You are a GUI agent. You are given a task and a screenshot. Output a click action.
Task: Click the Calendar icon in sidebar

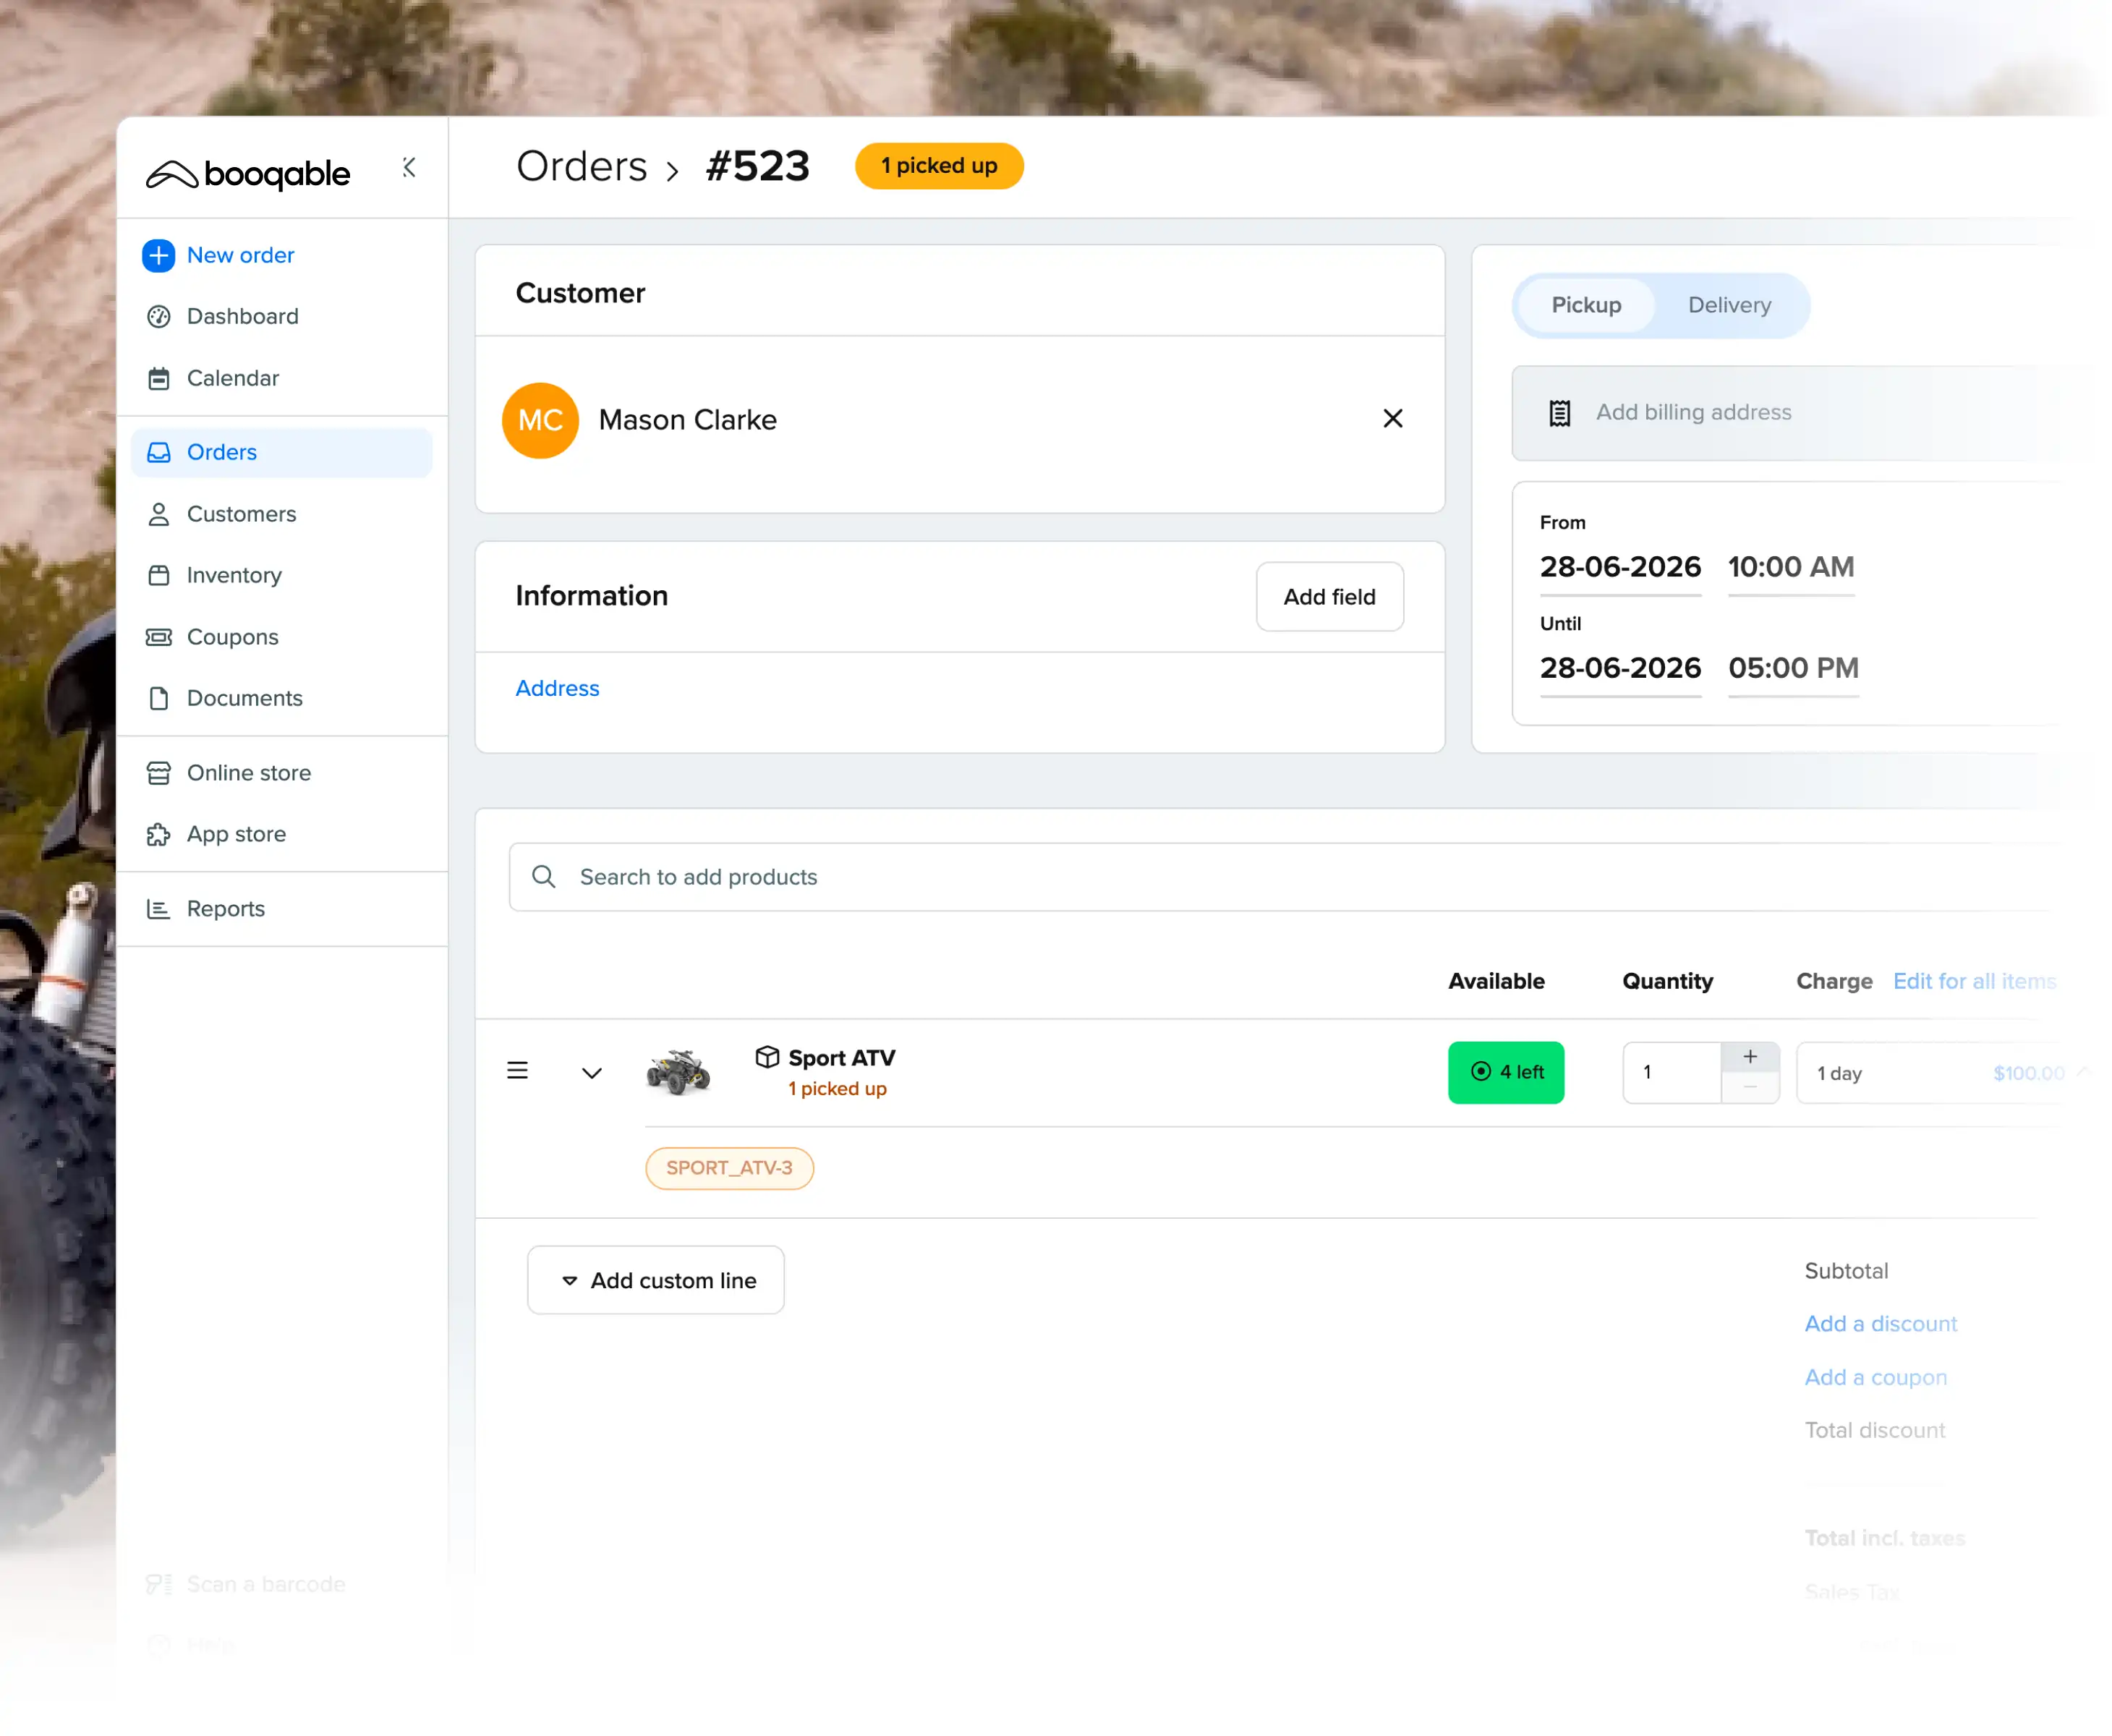click(158, 378)
